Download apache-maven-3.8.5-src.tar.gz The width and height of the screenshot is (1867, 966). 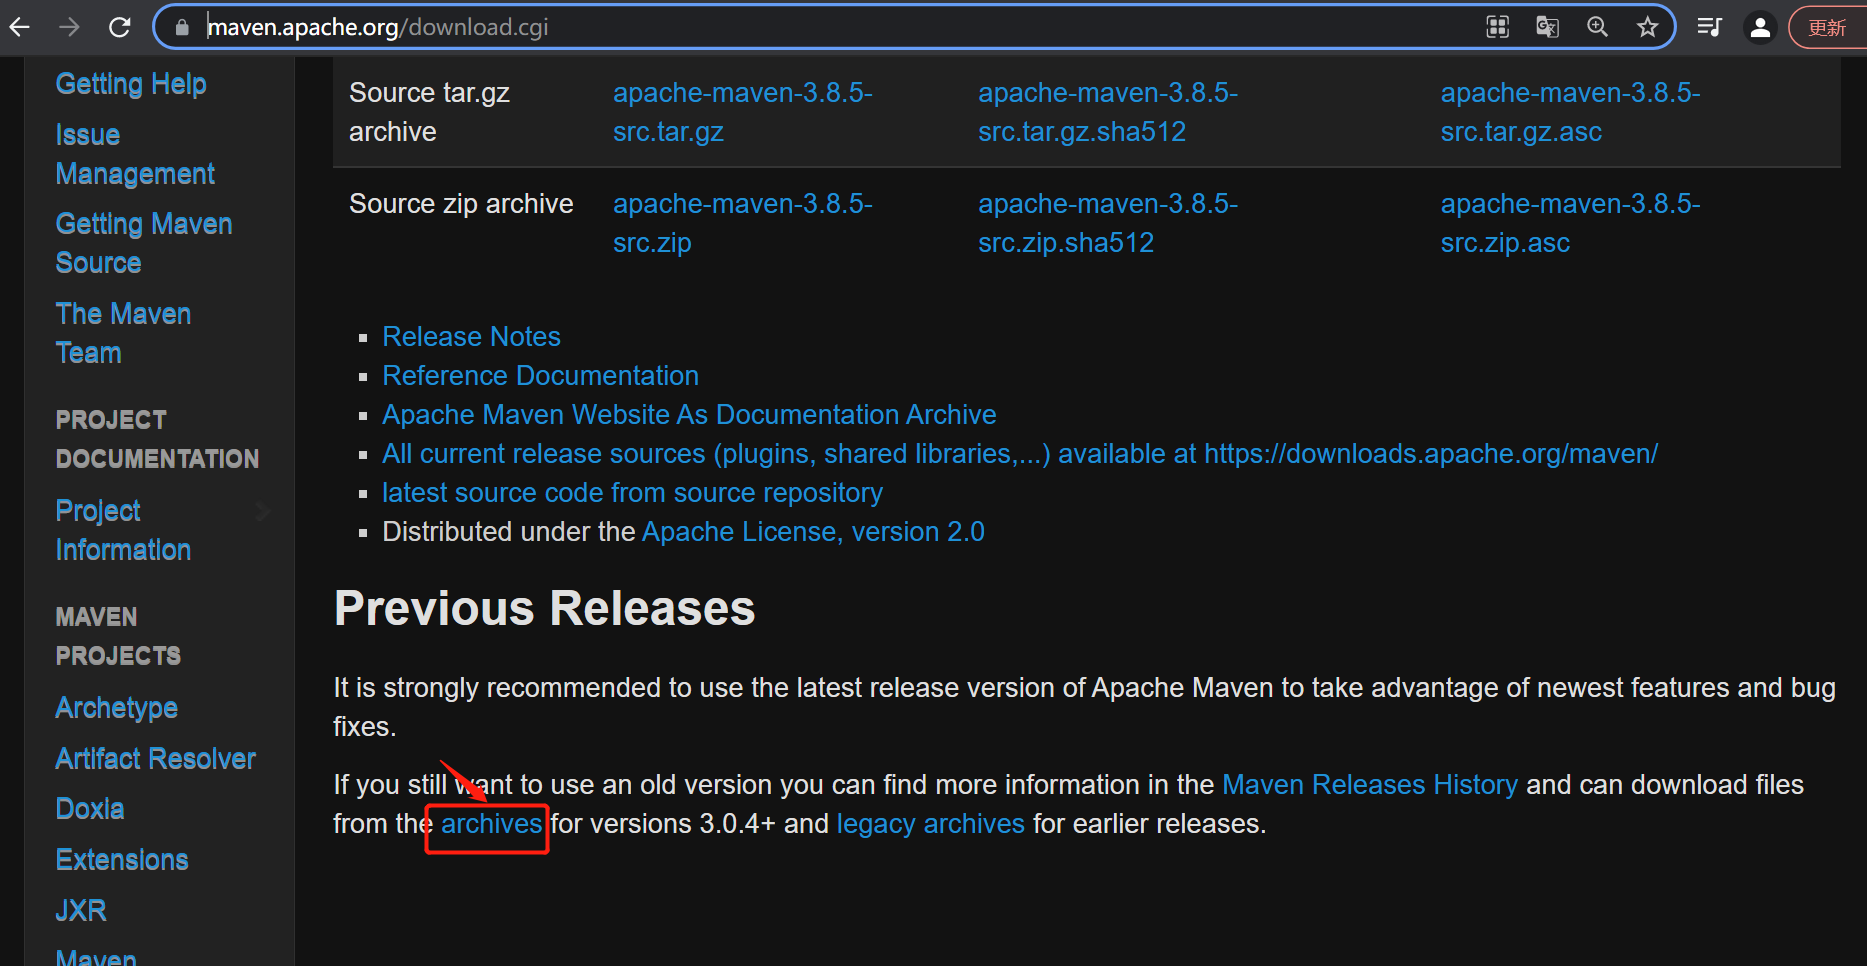[x=742, y=112]
